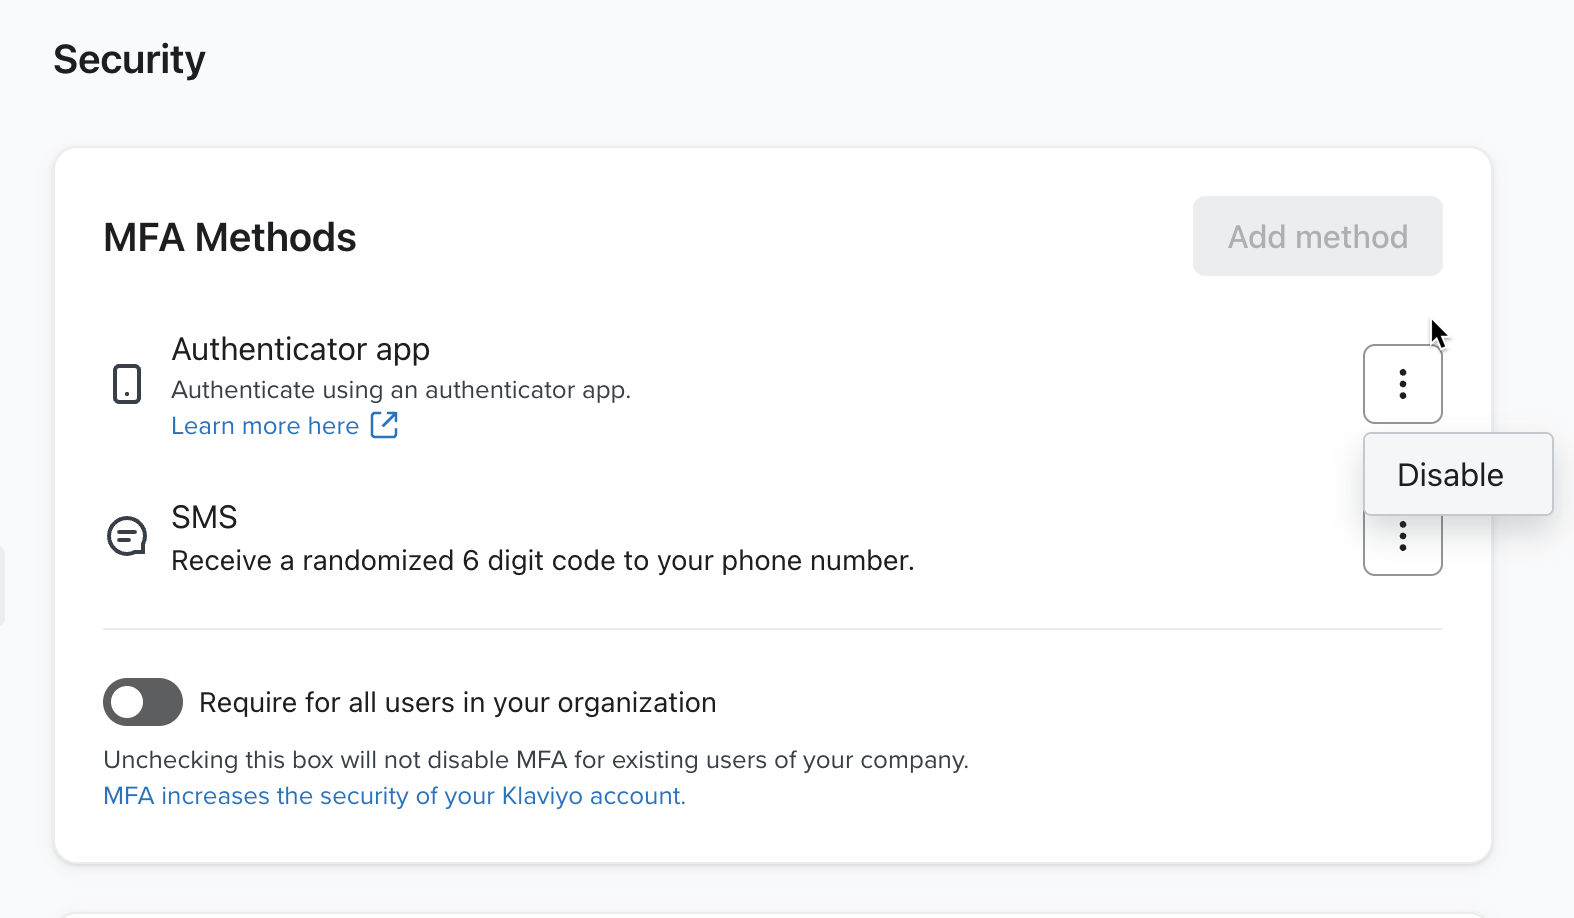Open 'MFA increases the security' link
The image size is (1574, 918).
click(x=394, y=796)
